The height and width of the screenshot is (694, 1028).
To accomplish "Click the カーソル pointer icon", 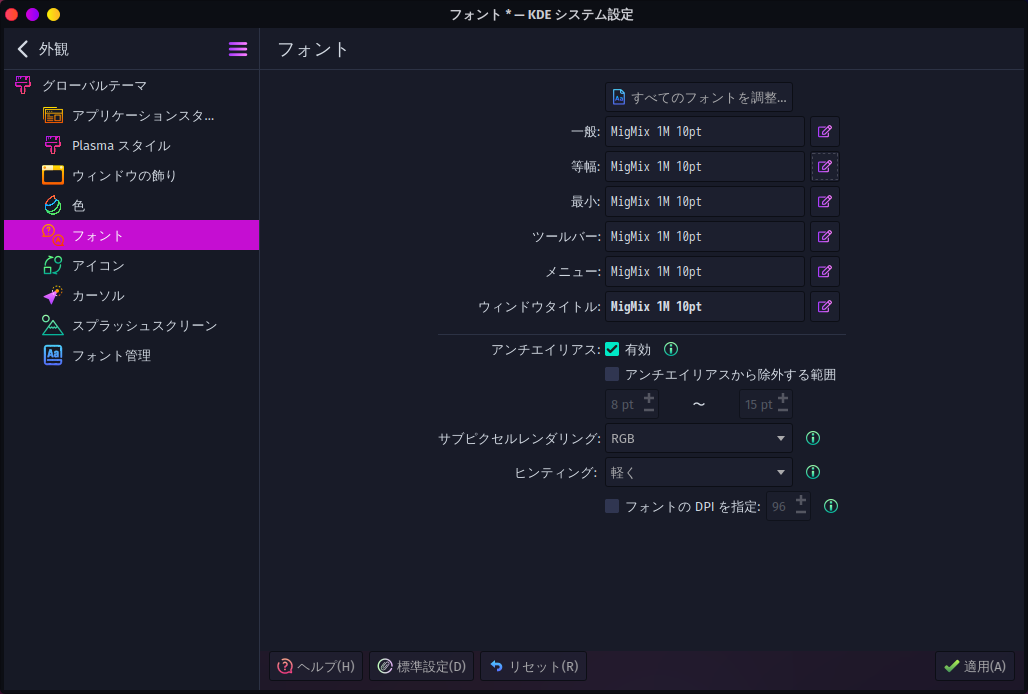I will 53,295.
